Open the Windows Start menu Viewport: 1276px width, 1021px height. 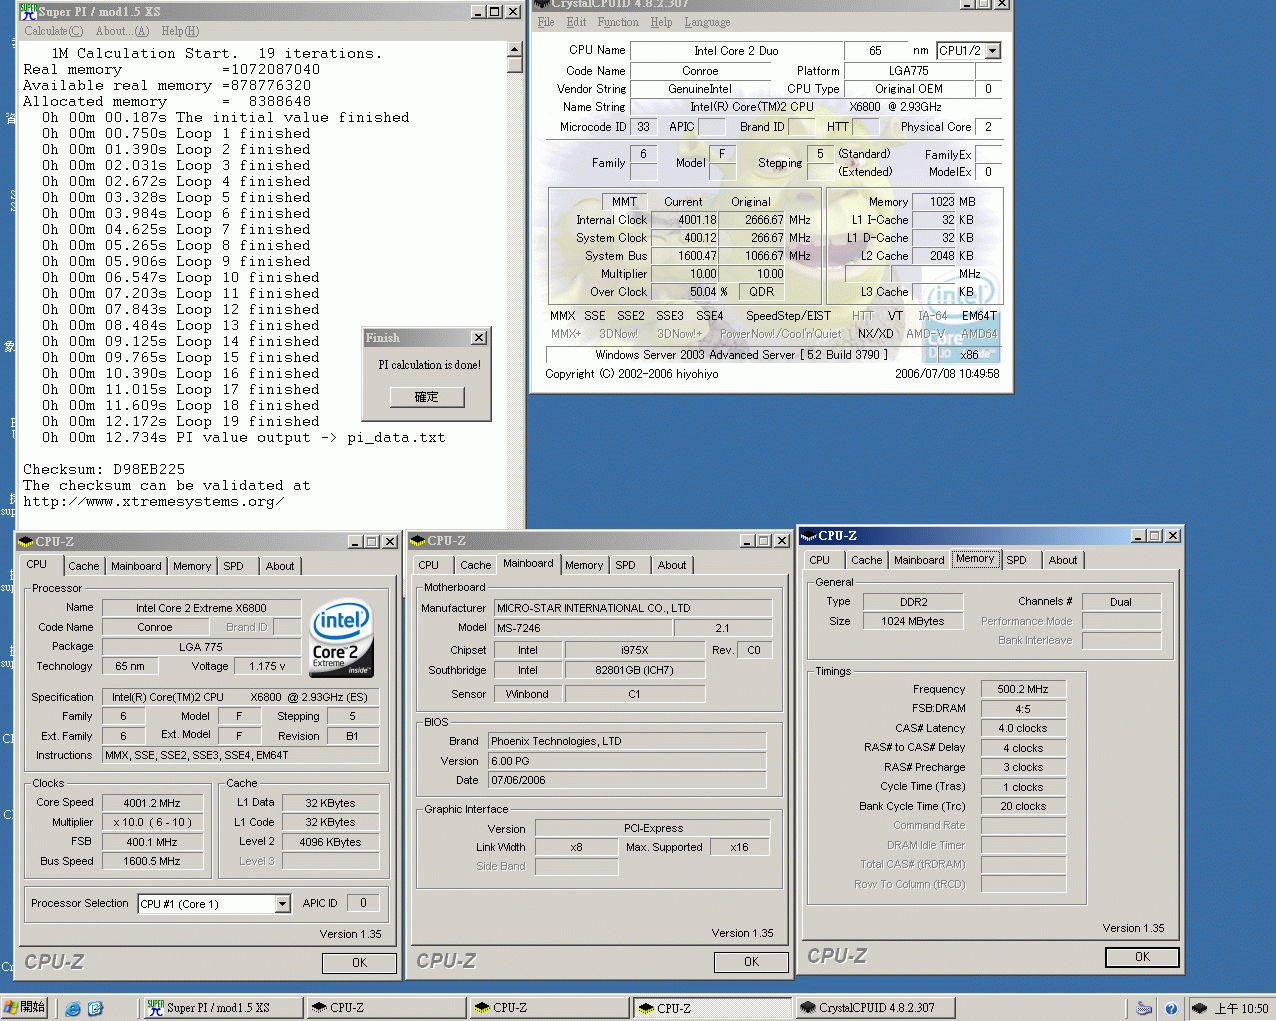(x=25, y=1007)
